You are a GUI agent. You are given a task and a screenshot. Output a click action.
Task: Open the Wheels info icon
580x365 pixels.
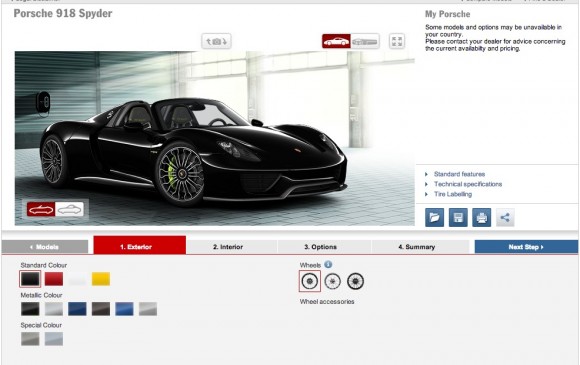pyautogui.click(x=328, y=264)
